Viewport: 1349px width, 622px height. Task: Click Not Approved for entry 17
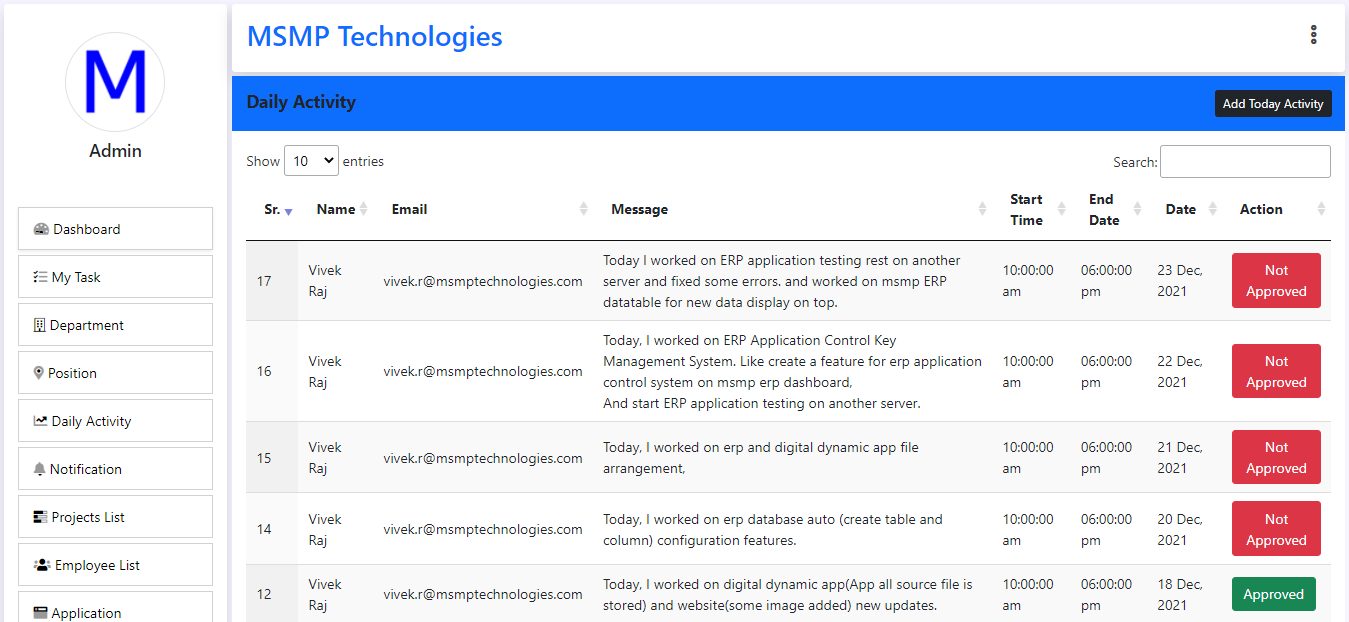(x=1276, y=281)
